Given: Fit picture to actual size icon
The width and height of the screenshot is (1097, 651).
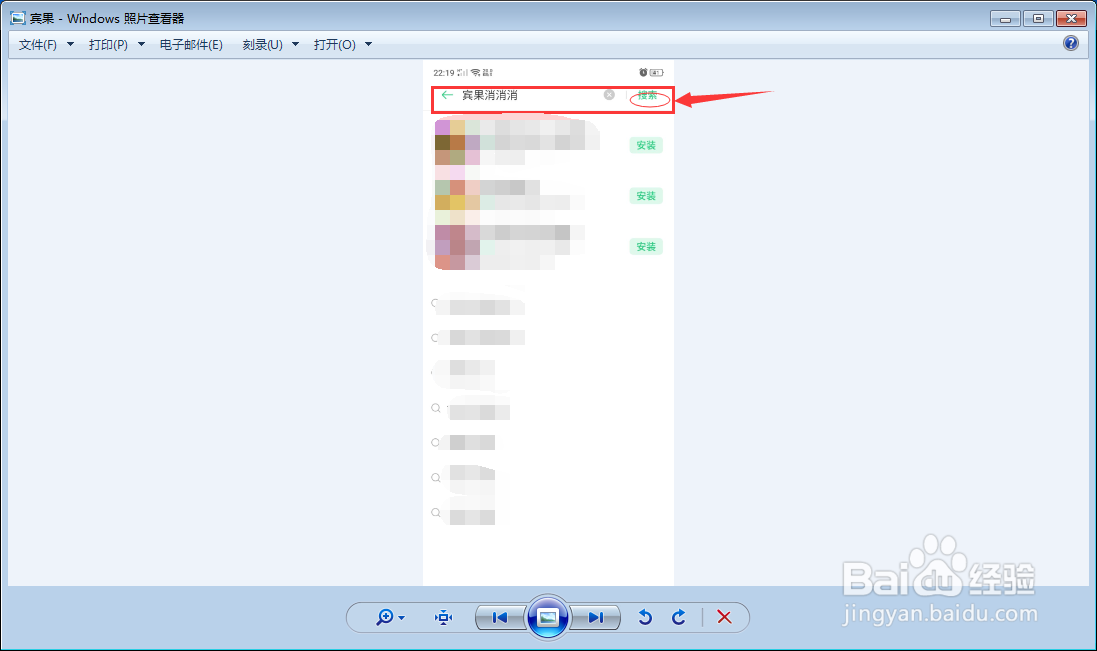Looking at the screenshot, I should [x=444, y=617].
